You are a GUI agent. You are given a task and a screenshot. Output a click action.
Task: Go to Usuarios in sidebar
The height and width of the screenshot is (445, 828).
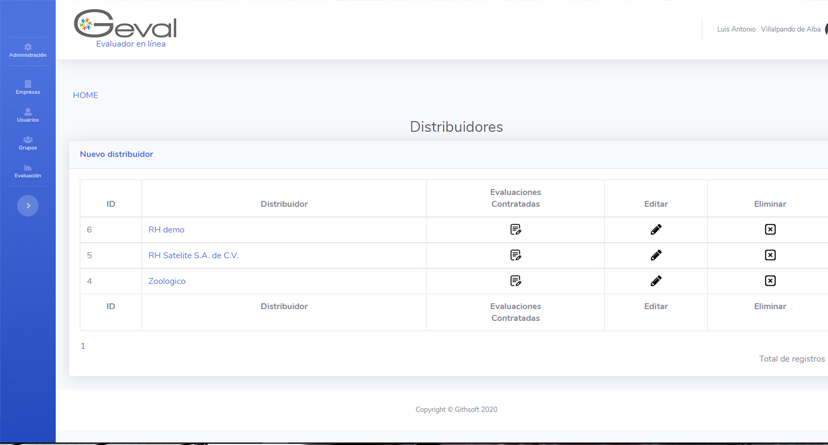pos(28,116)
